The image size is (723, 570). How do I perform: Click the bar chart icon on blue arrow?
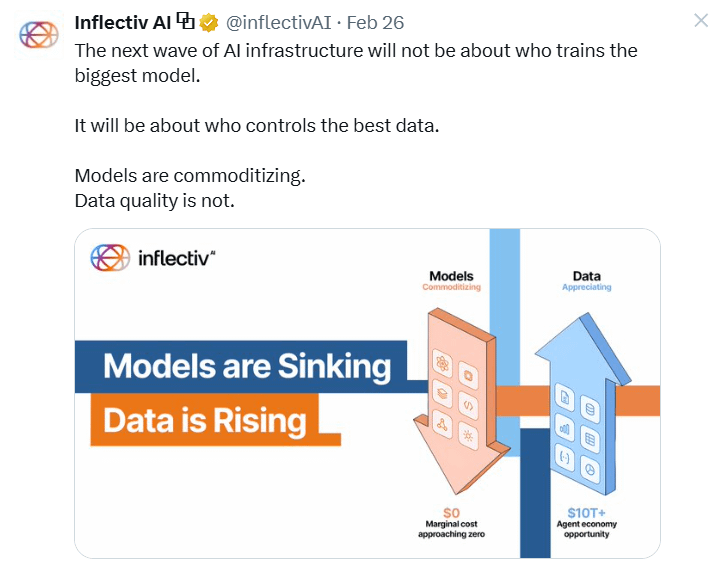tap(565, 429)
